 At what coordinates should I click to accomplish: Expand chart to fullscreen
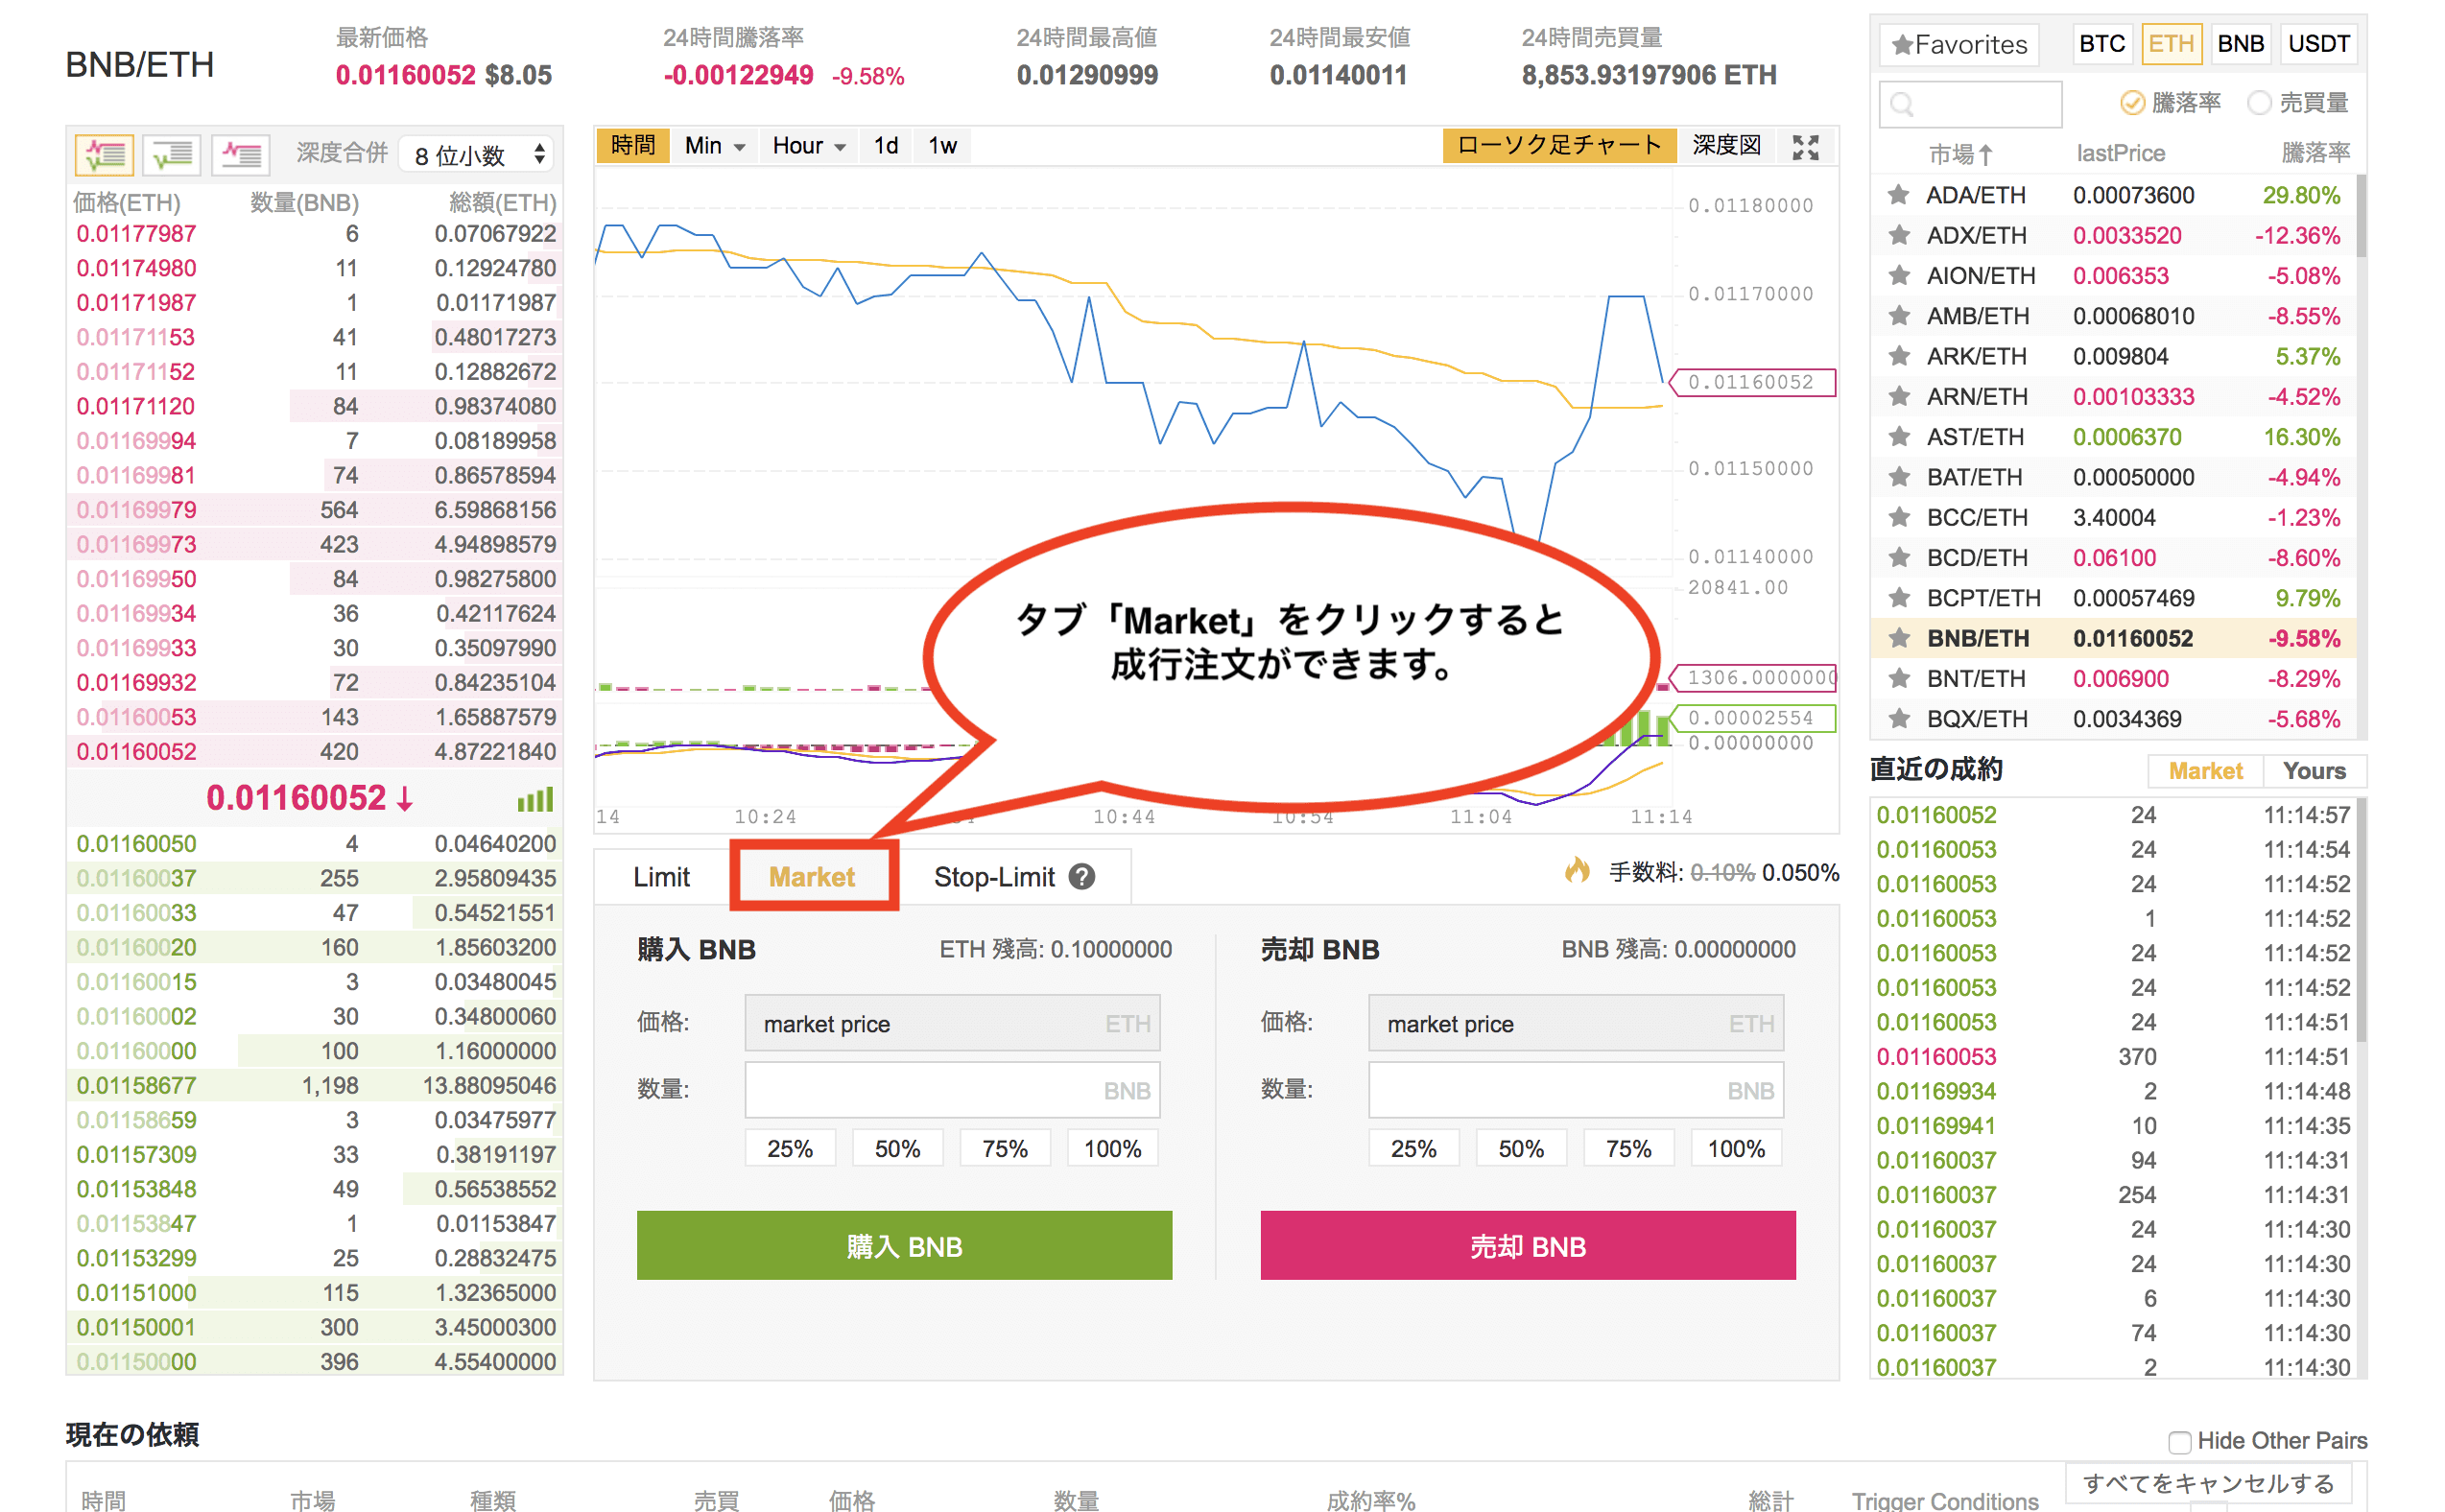(1805, 147)
